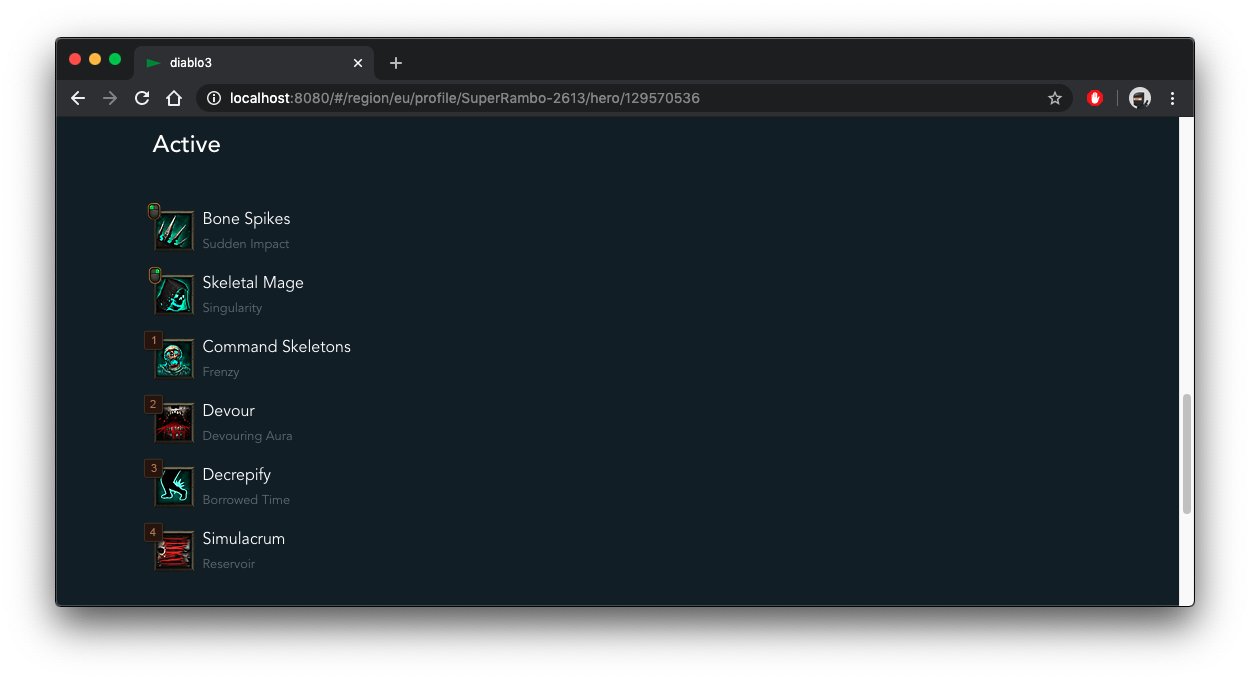Bookmark this page with the star
1250x680 pixels.
coord(1054,98)
